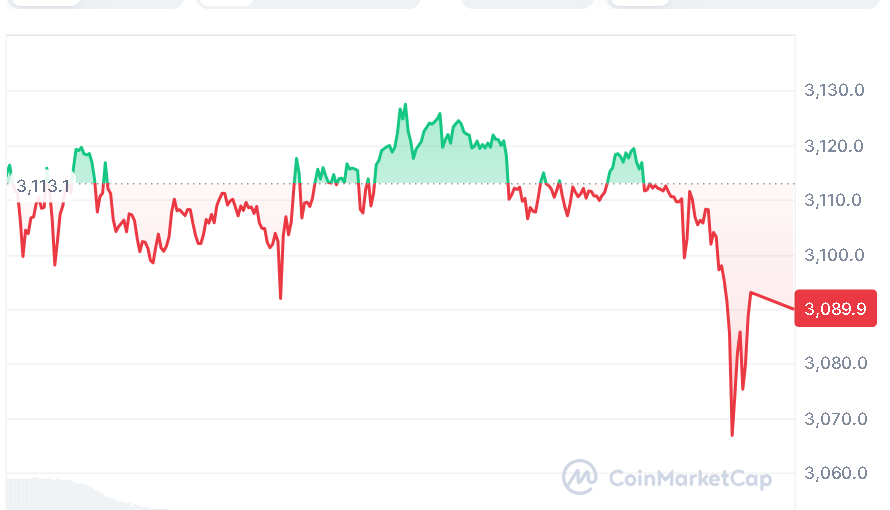890x510 pixels.
Task: Click the 3,060.0 price axis label
Action: point(834,473)
